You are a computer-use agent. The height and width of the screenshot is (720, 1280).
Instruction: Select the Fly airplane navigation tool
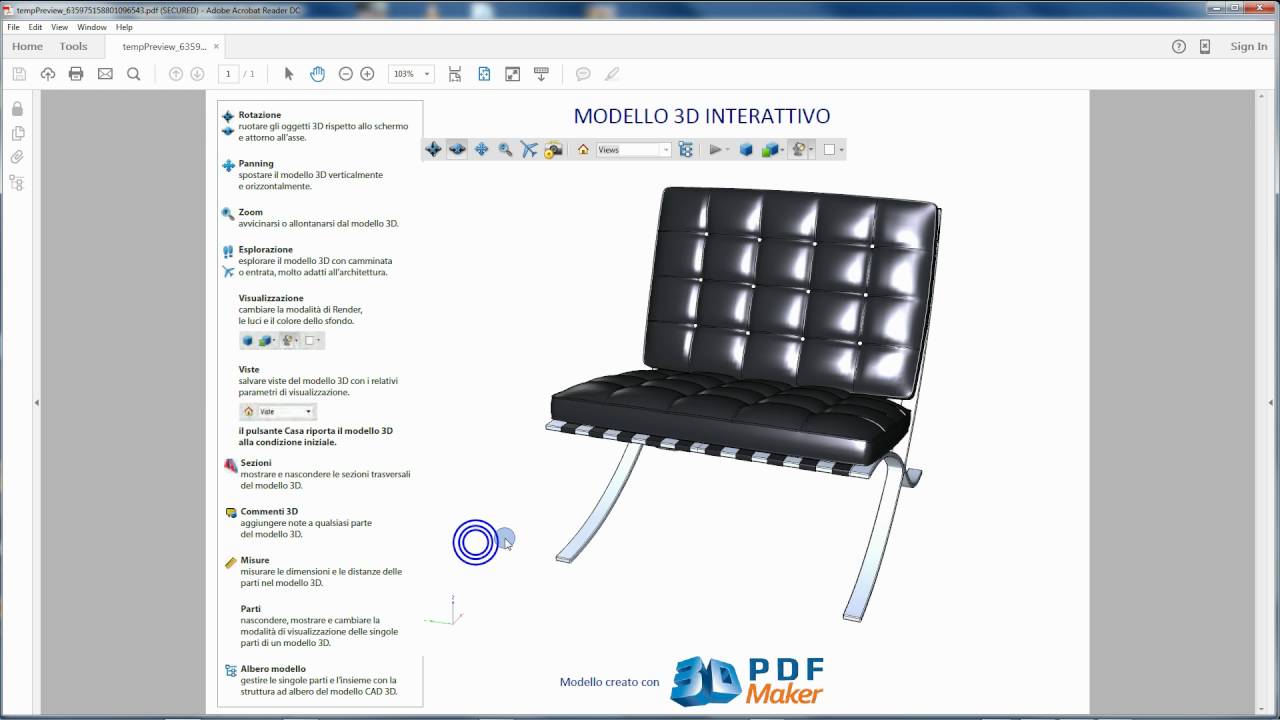coord(529,150)
